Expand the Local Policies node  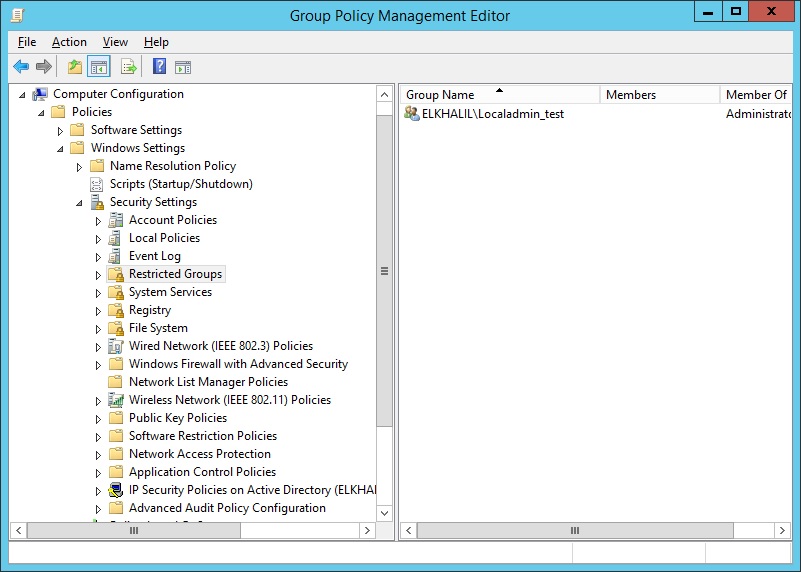pyautogui.click(x=98, y=239)
